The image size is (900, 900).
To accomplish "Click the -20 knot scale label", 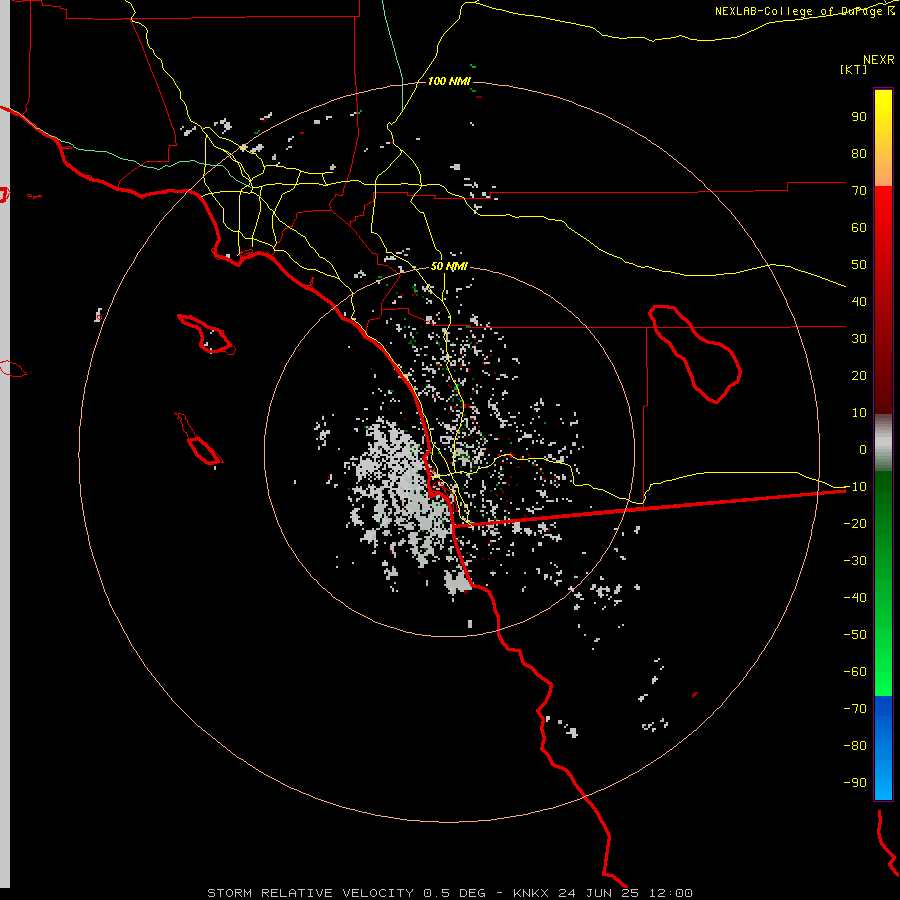I will click(x=855, y=523).
